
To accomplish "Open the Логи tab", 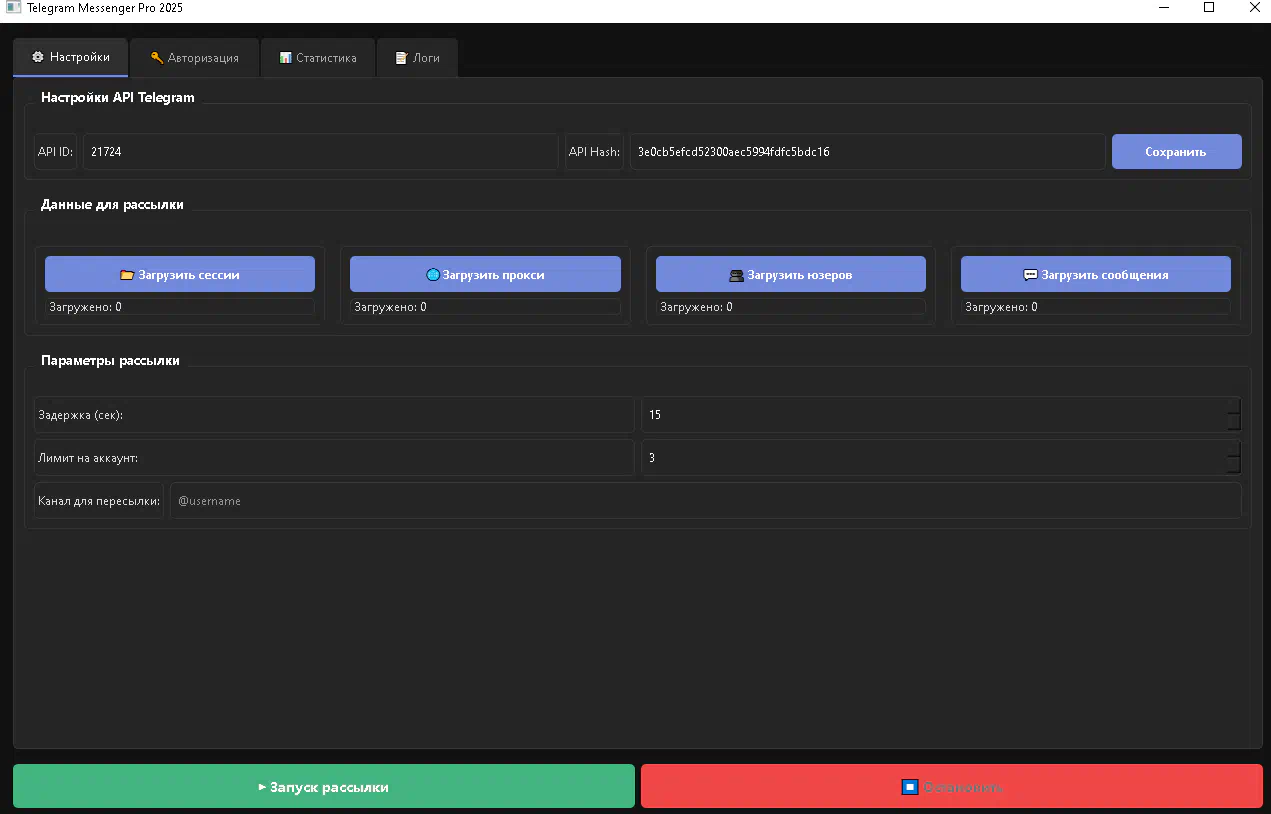I will coord(417,58).
